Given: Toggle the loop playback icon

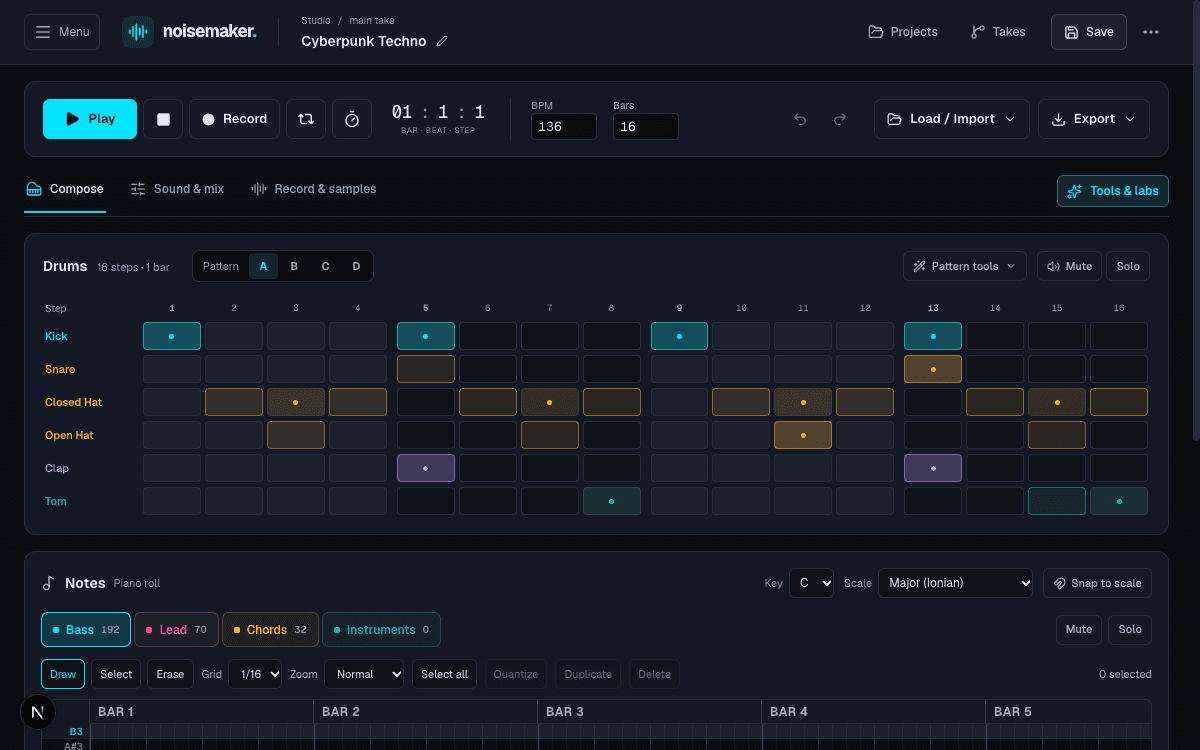Looking at the screenshot, I should pos(306,119).
